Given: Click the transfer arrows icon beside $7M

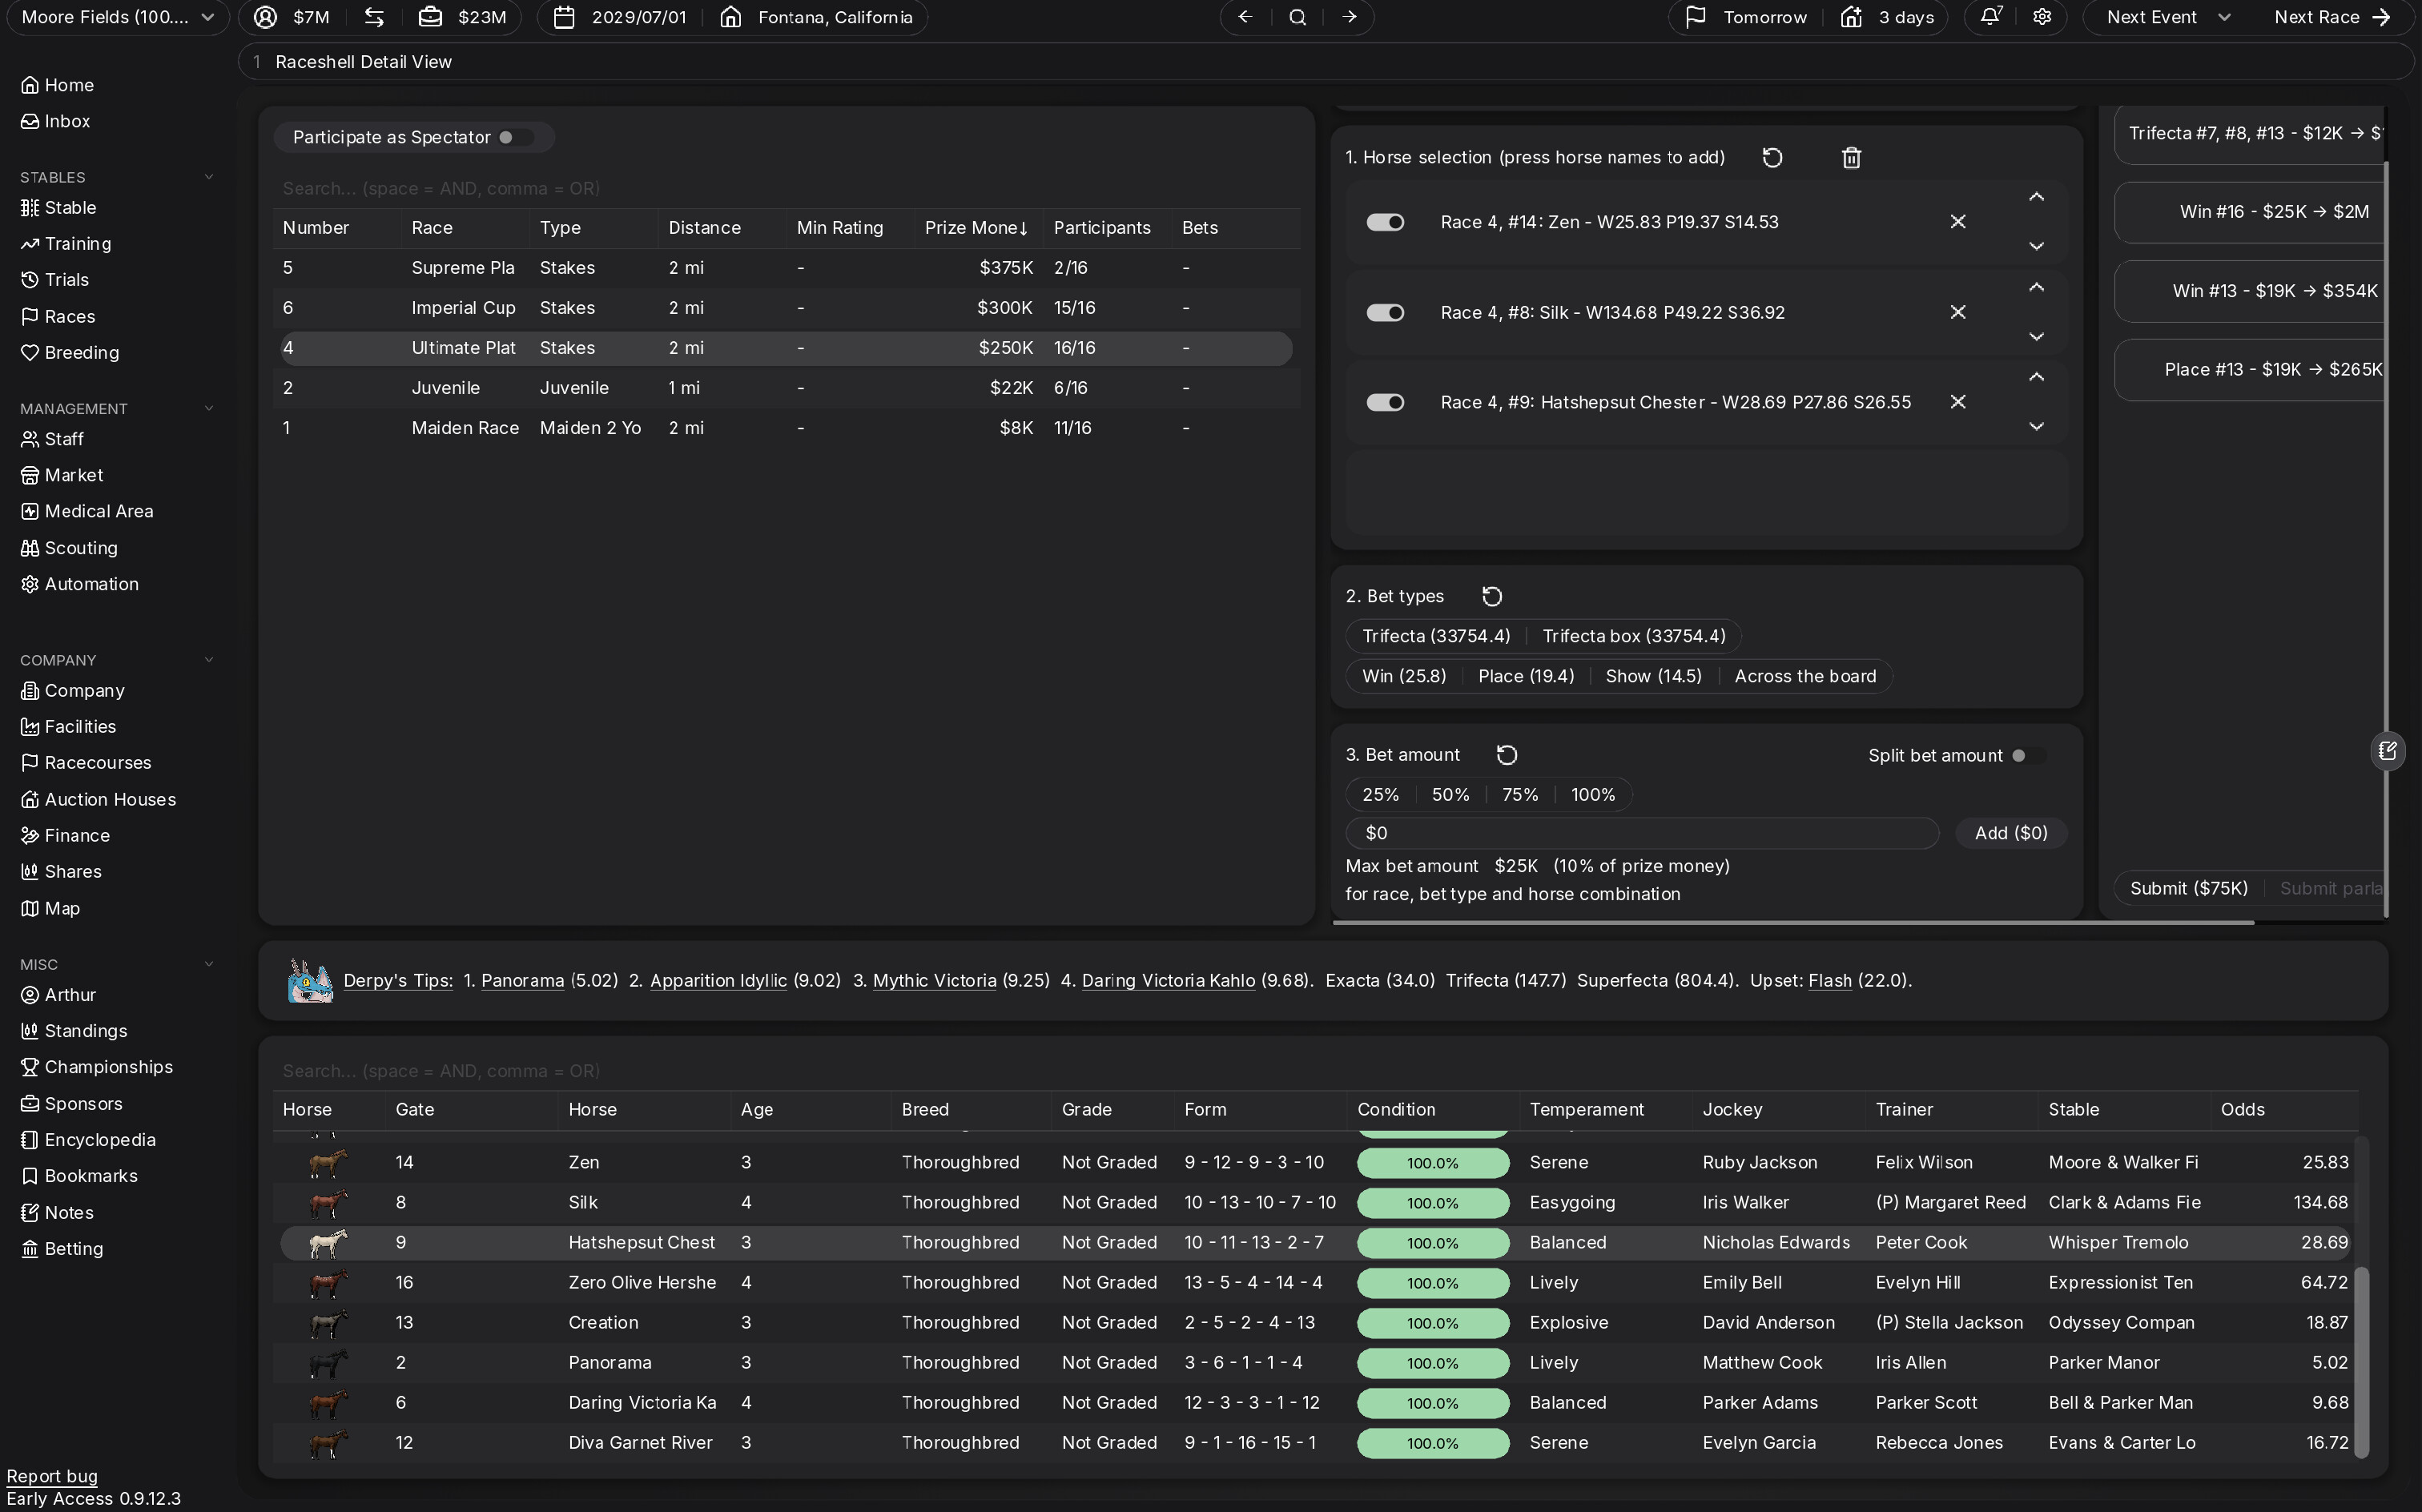Looking at the screenshot, I should 374,17.
